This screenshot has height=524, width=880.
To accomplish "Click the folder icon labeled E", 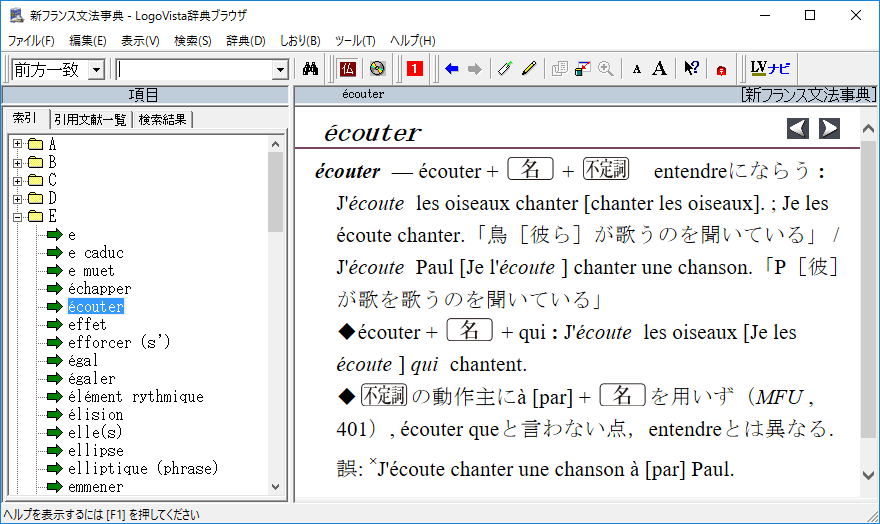I will pyautogui.click(x=35, y=216).
